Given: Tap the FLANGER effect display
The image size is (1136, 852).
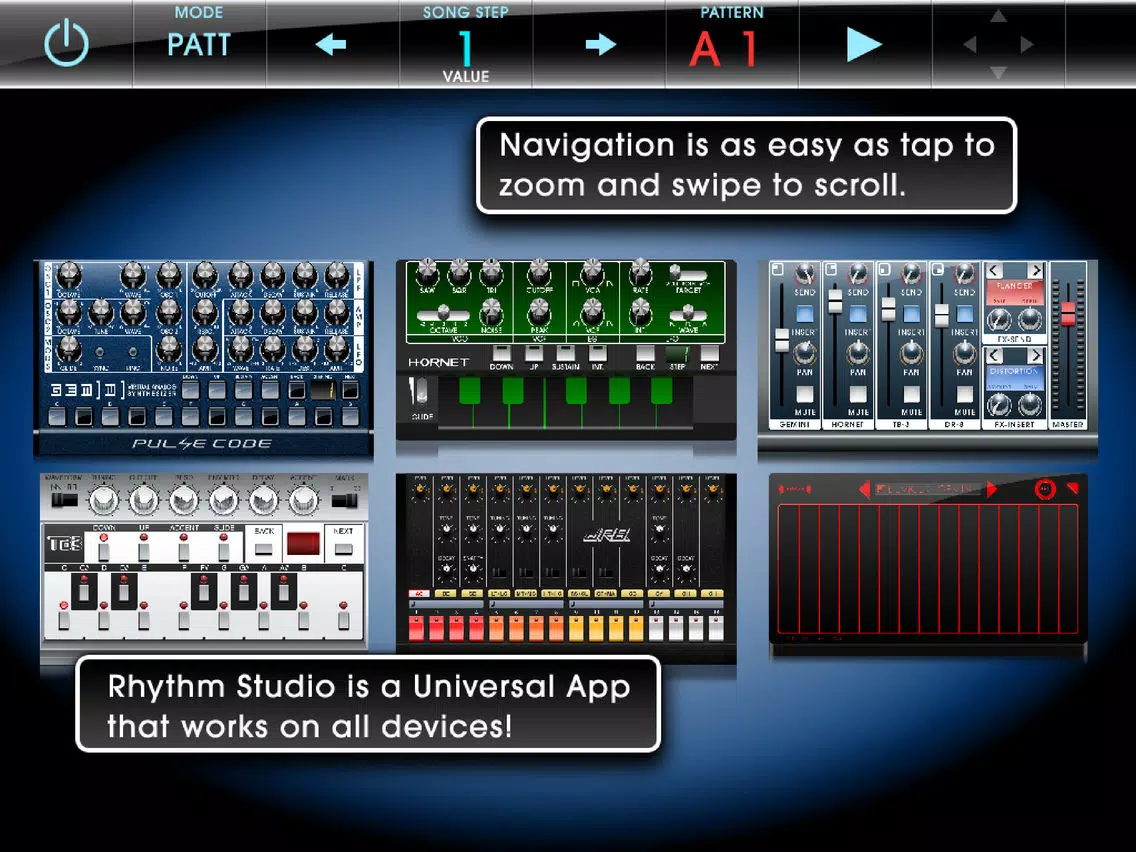Looking at the screenshot, I should coord(1015,292).
